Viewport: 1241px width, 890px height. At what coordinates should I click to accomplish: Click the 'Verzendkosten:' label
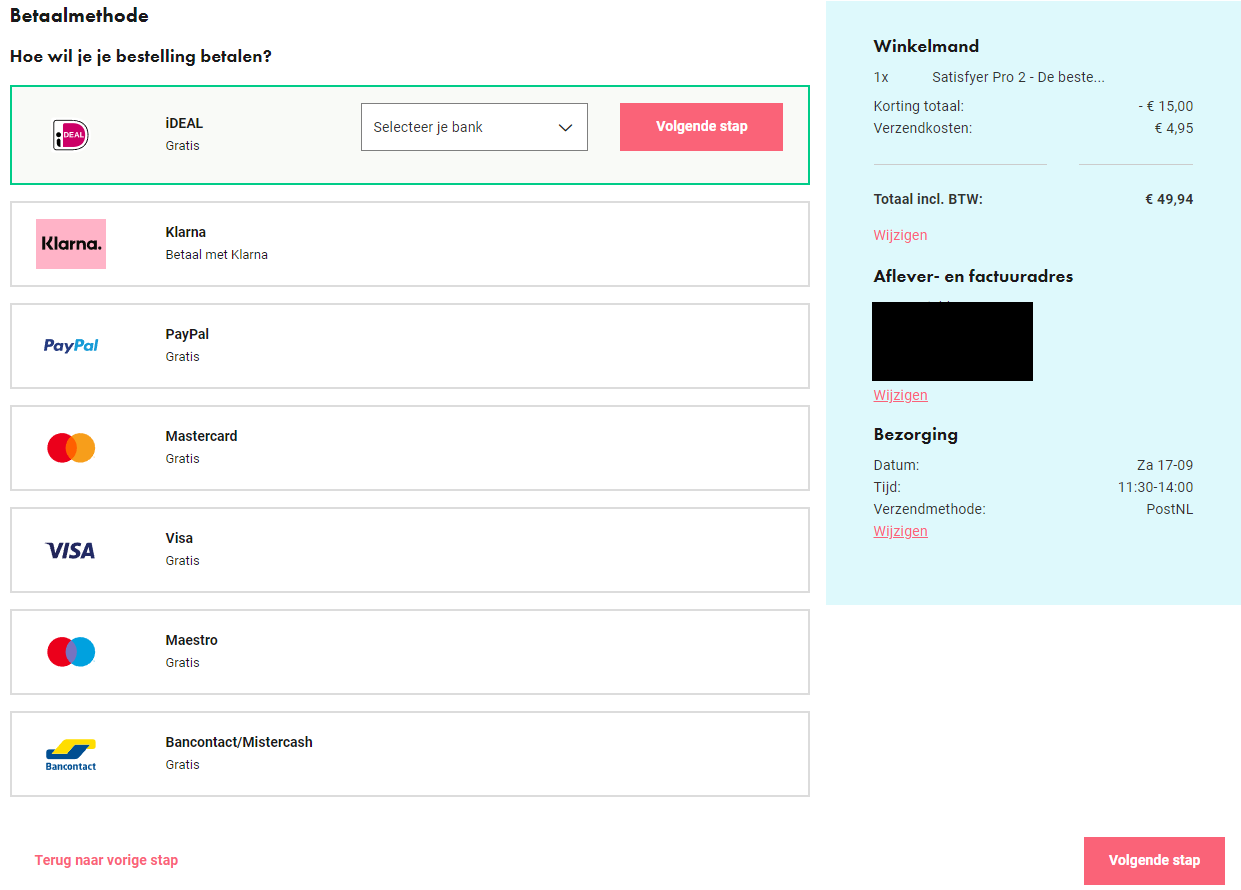pos(922,128)
